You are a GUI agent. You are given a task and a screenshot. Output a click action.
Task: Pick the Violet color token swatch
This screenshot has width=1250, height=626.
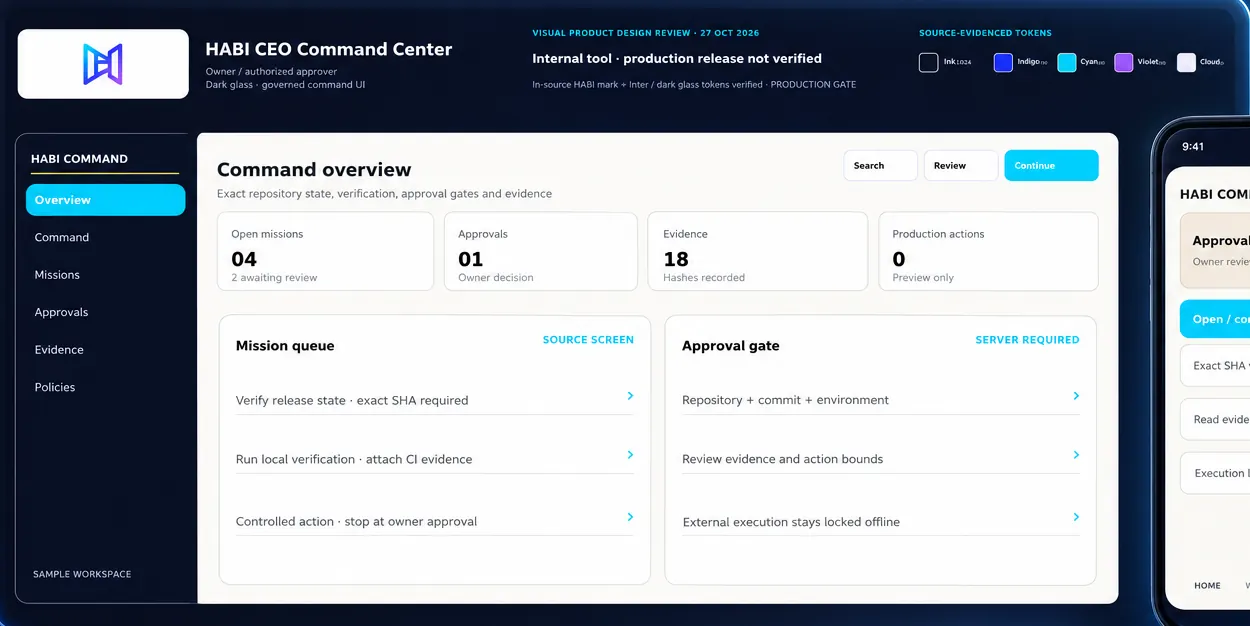coord(1124,63)
